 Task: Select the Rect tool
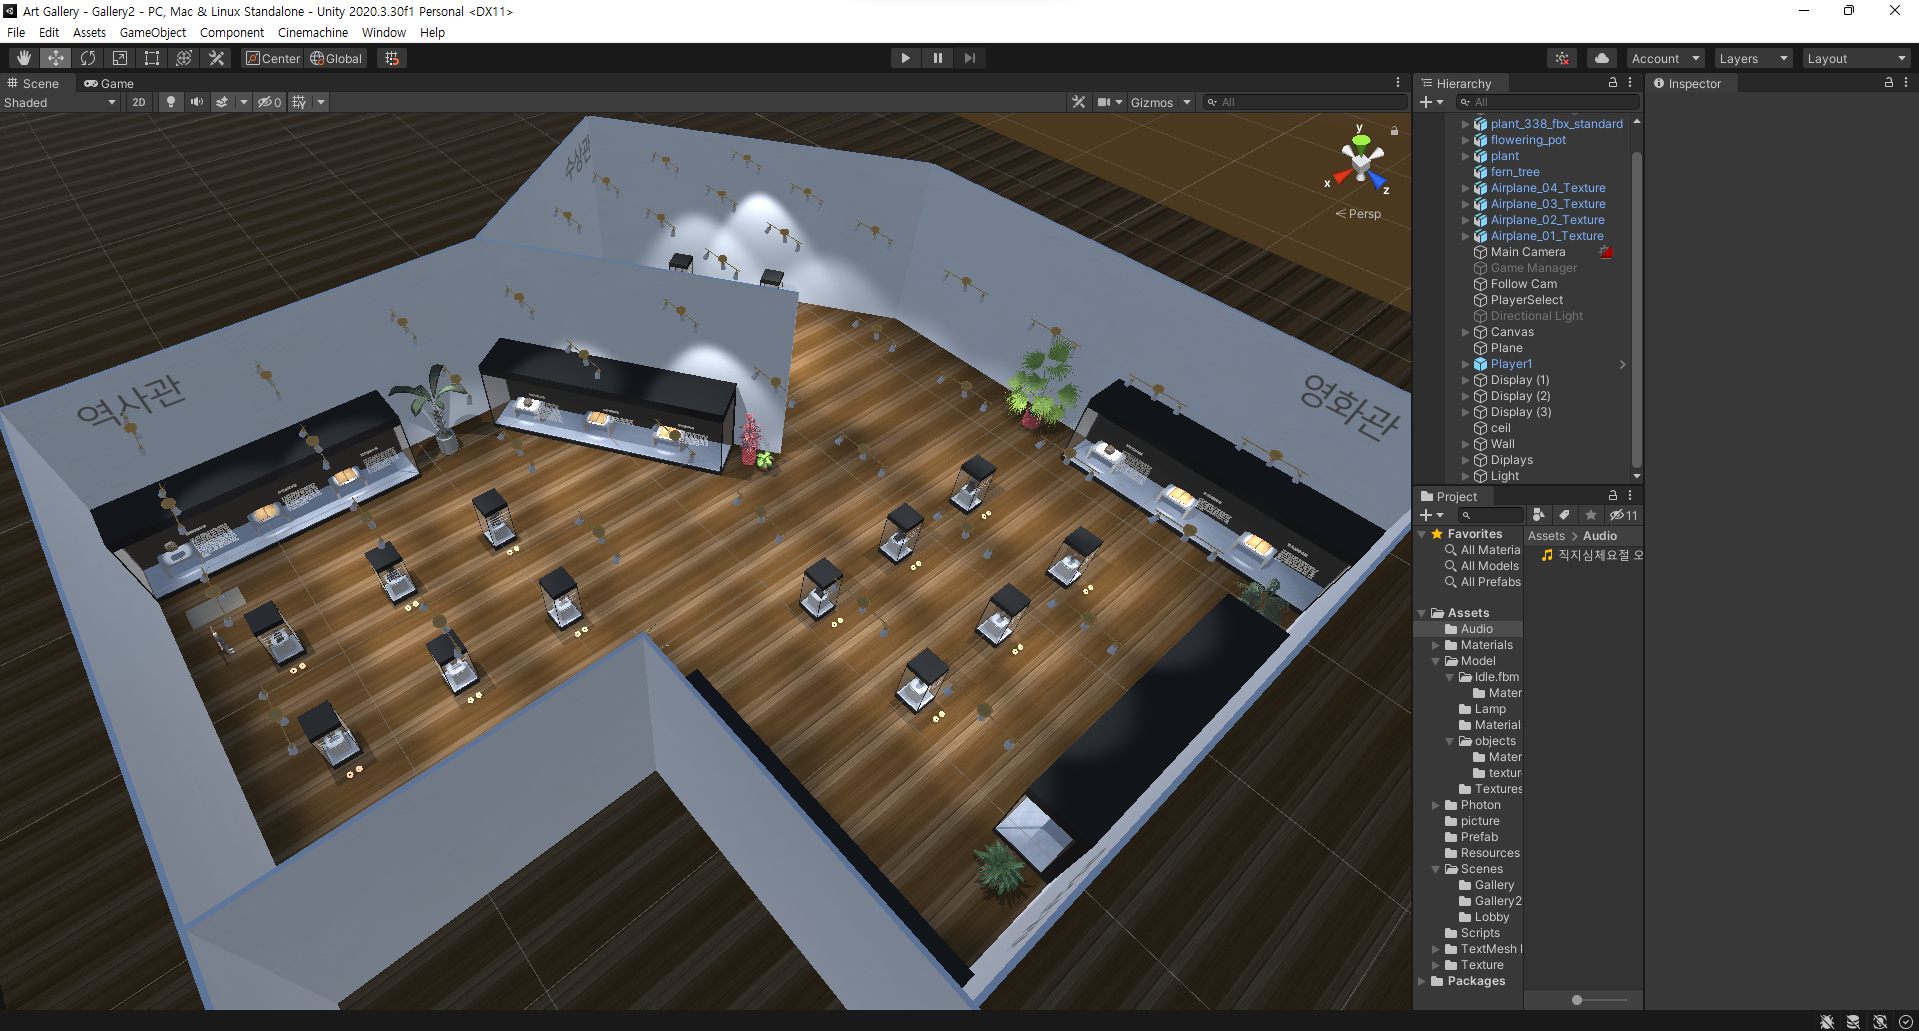click(x=152, y=58)
